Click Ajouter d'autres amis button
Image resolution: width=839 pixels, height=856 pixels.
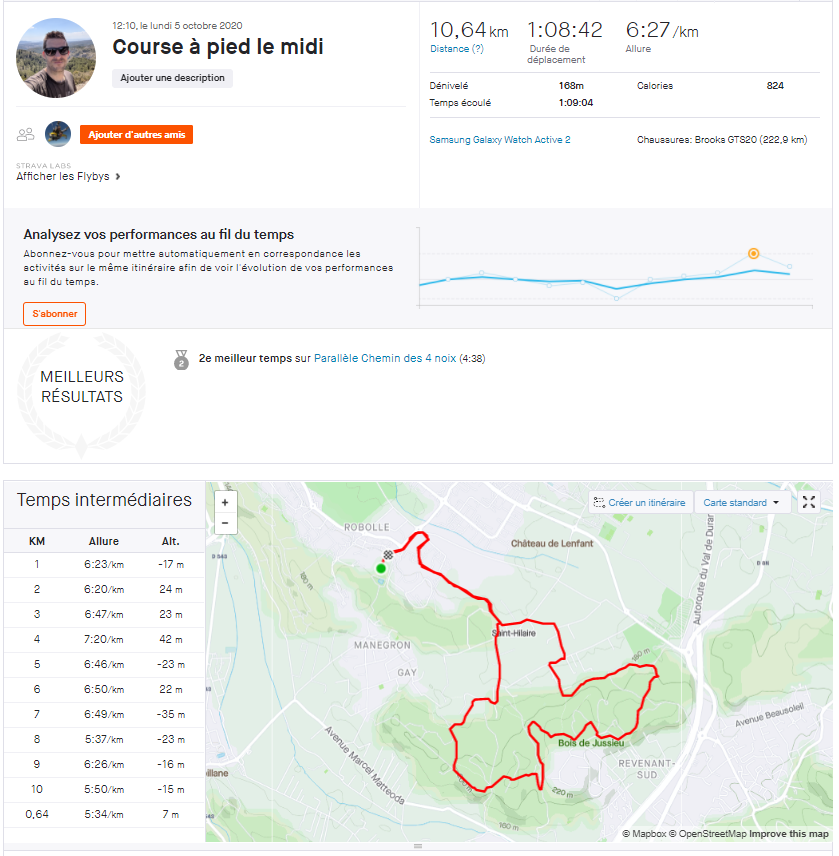[136, 135]
